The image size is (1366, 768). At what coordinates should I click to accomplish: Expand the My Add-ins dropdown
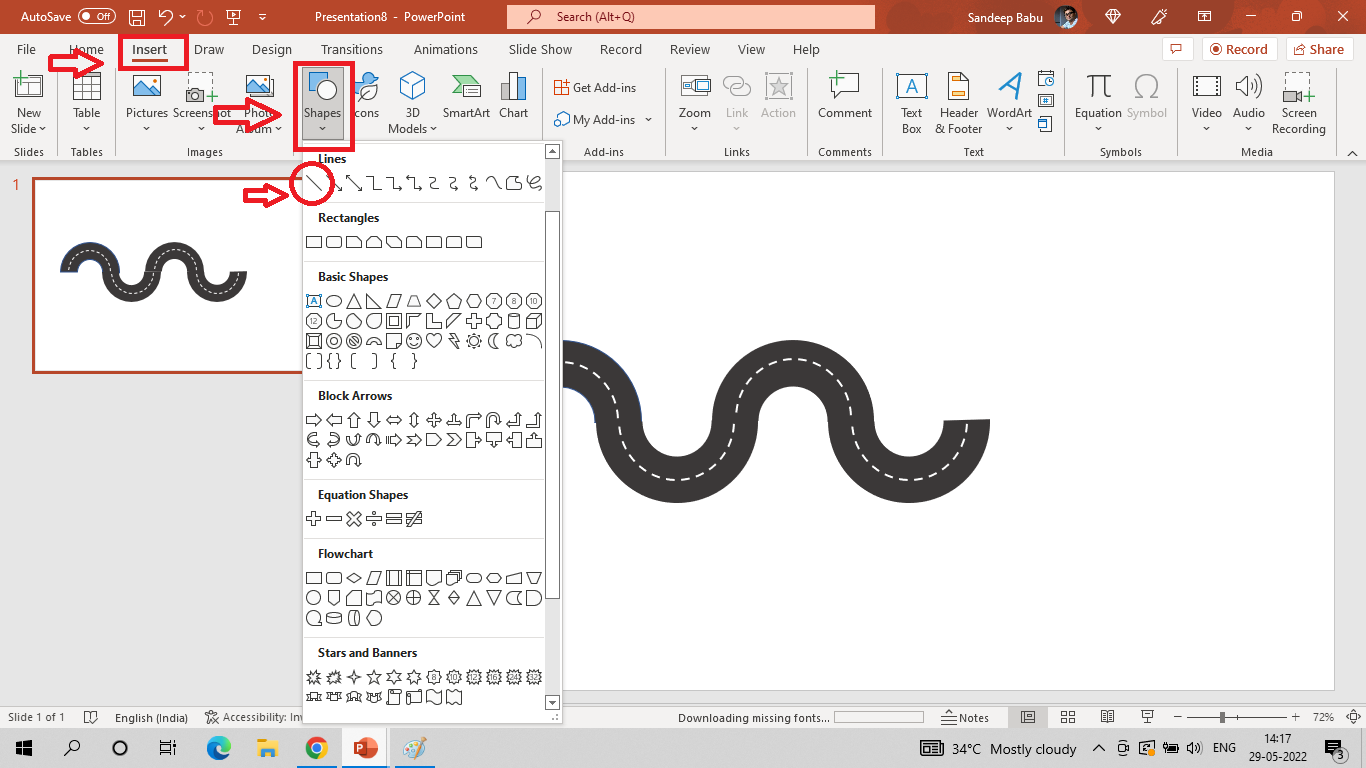point(648,120)
